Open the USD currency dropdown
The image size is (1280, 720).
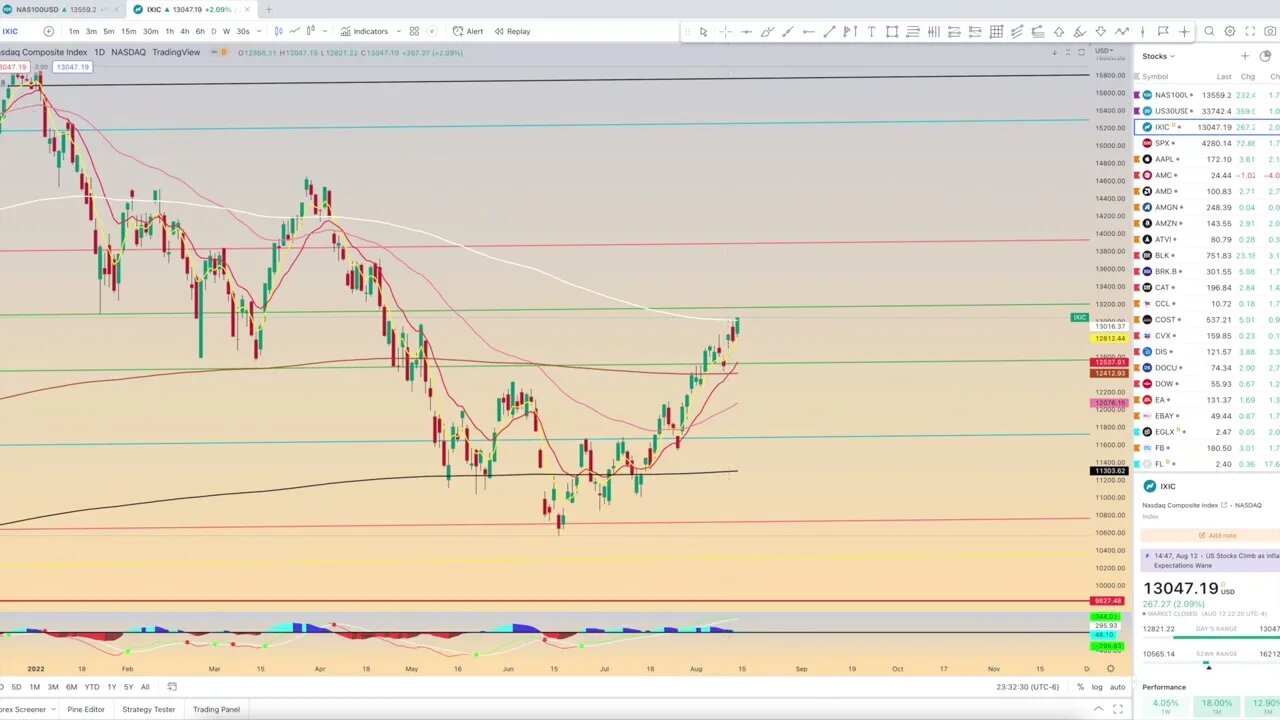point(1104,51)
